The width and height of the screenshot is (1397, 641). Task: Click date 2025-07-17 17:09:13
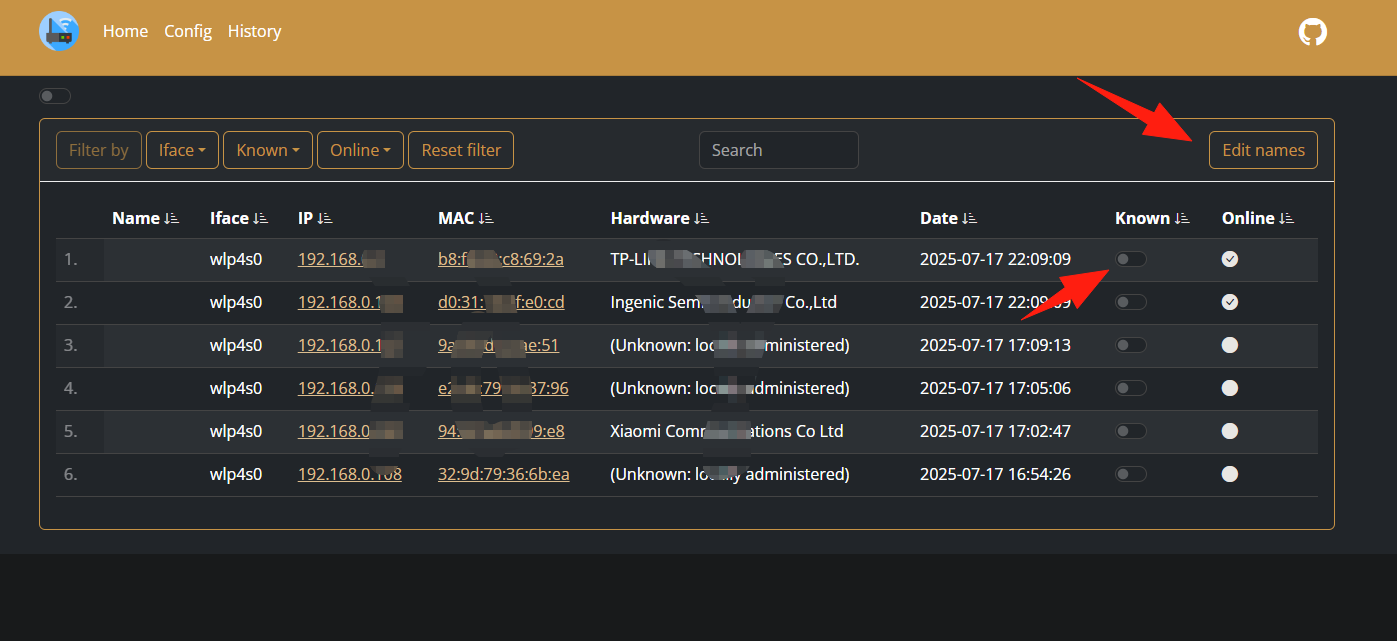[995, 345]
